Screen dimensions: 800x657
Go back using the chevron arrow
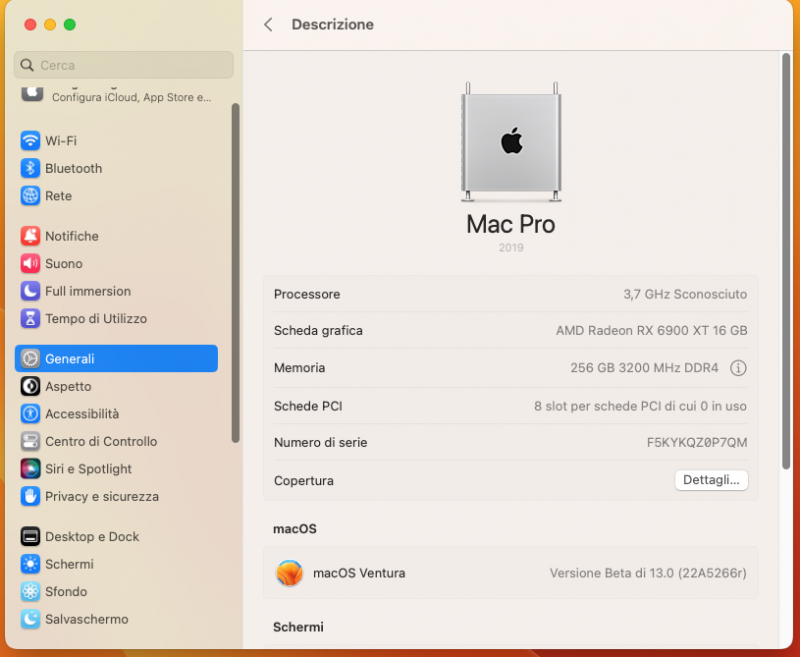[x=268, y=25]
